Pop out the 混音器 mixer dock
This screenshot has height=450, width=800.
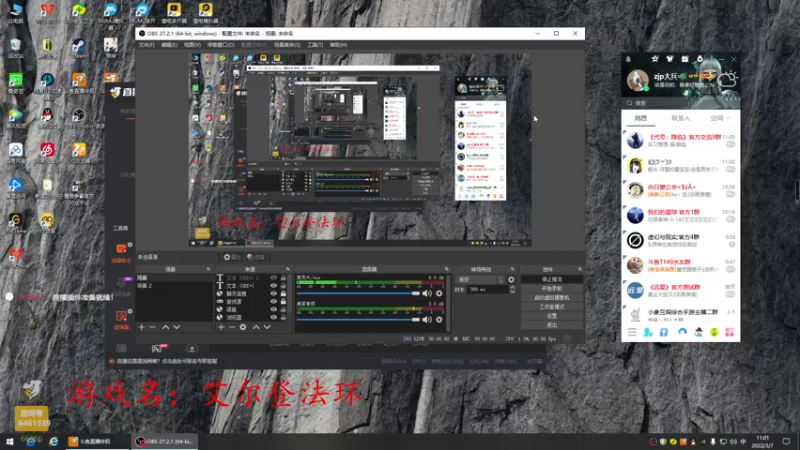coord(446,269)
